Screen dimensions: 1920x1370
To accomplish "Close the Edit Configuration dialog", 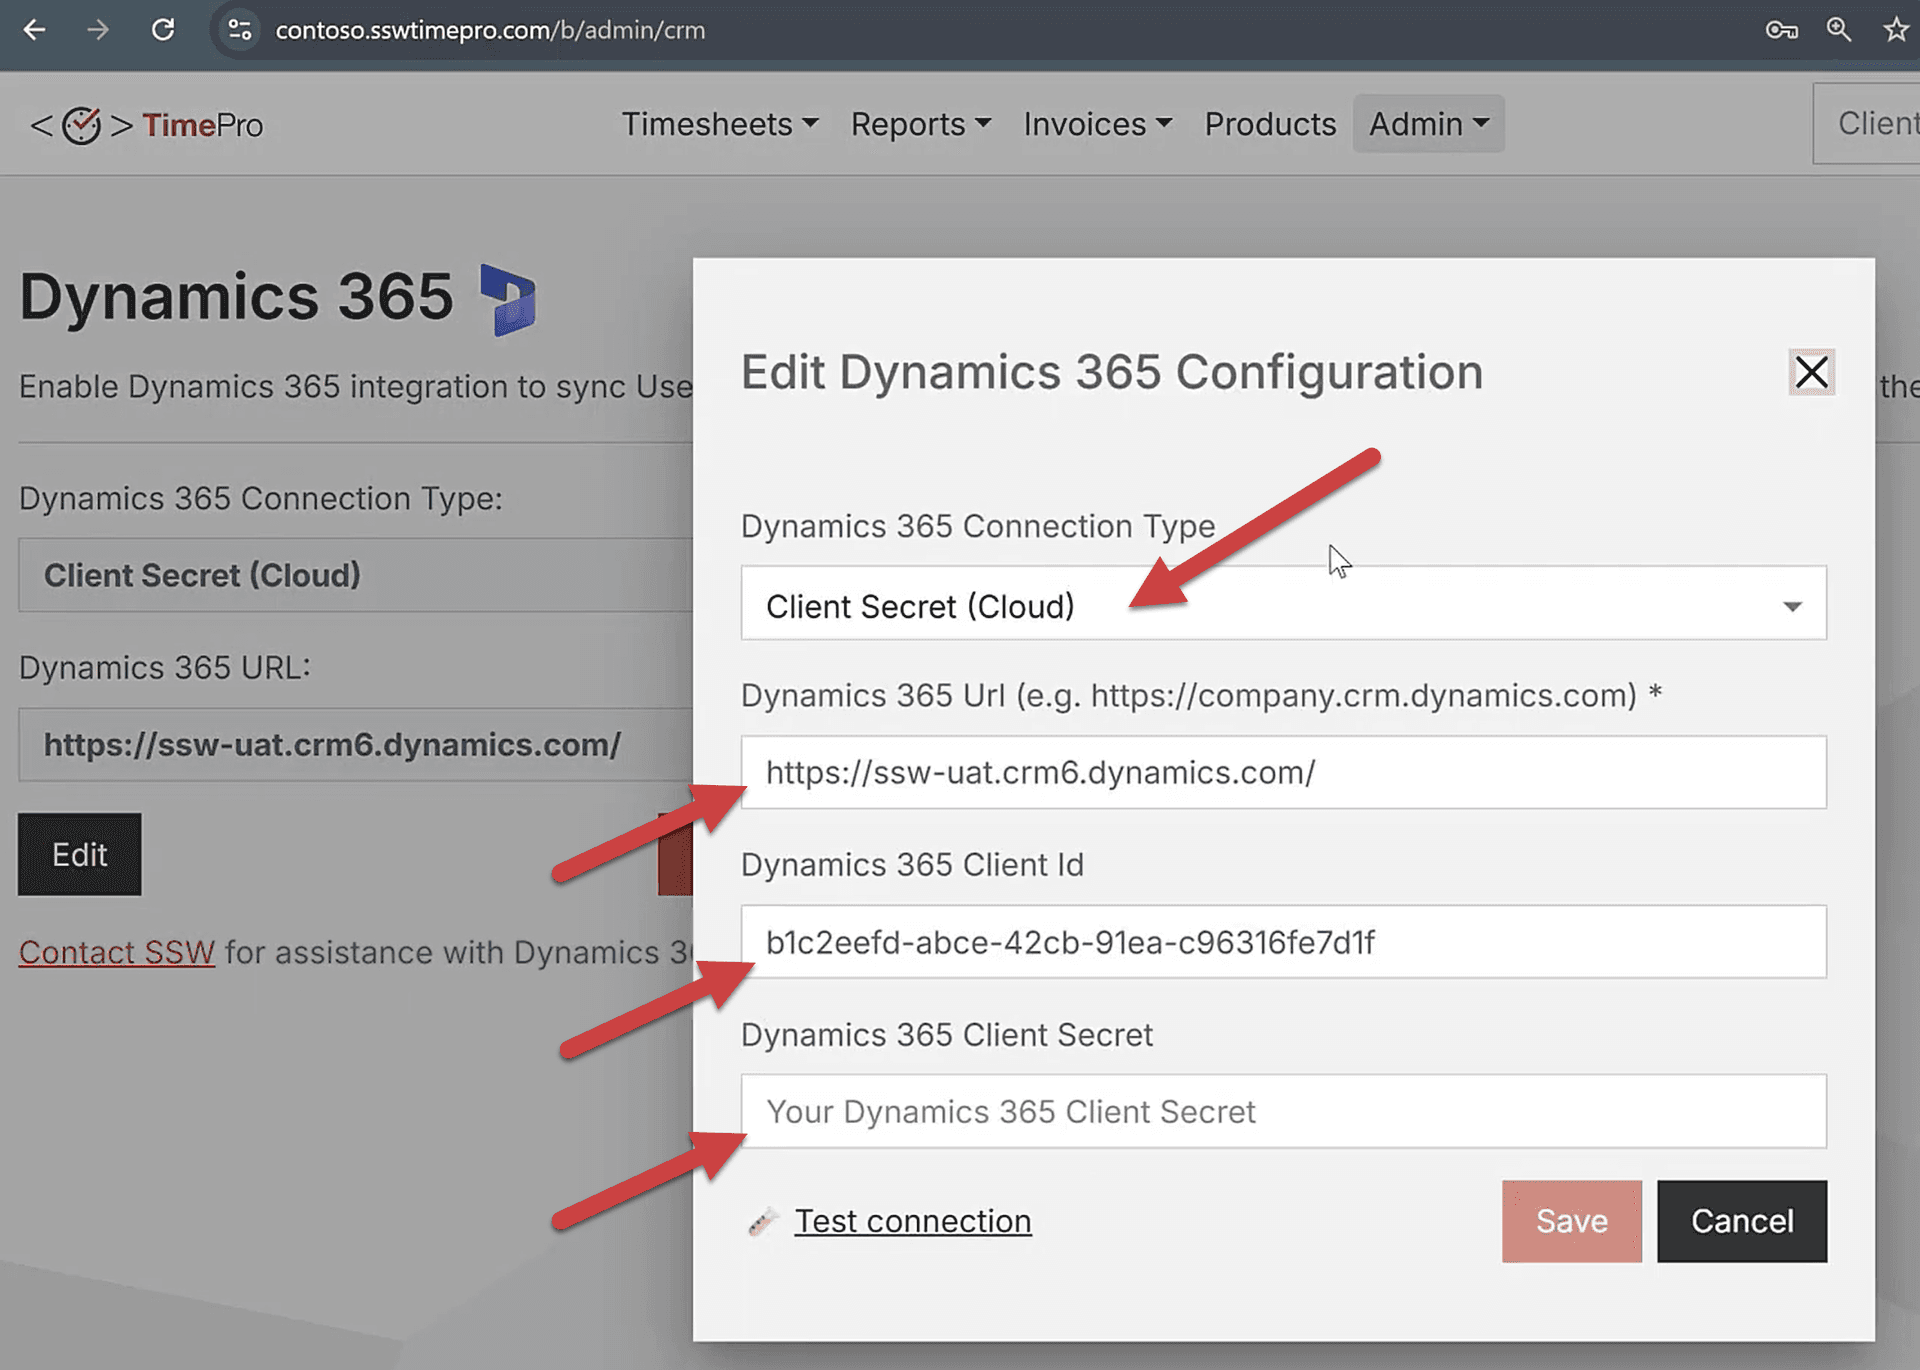I will click(1811, 372).
